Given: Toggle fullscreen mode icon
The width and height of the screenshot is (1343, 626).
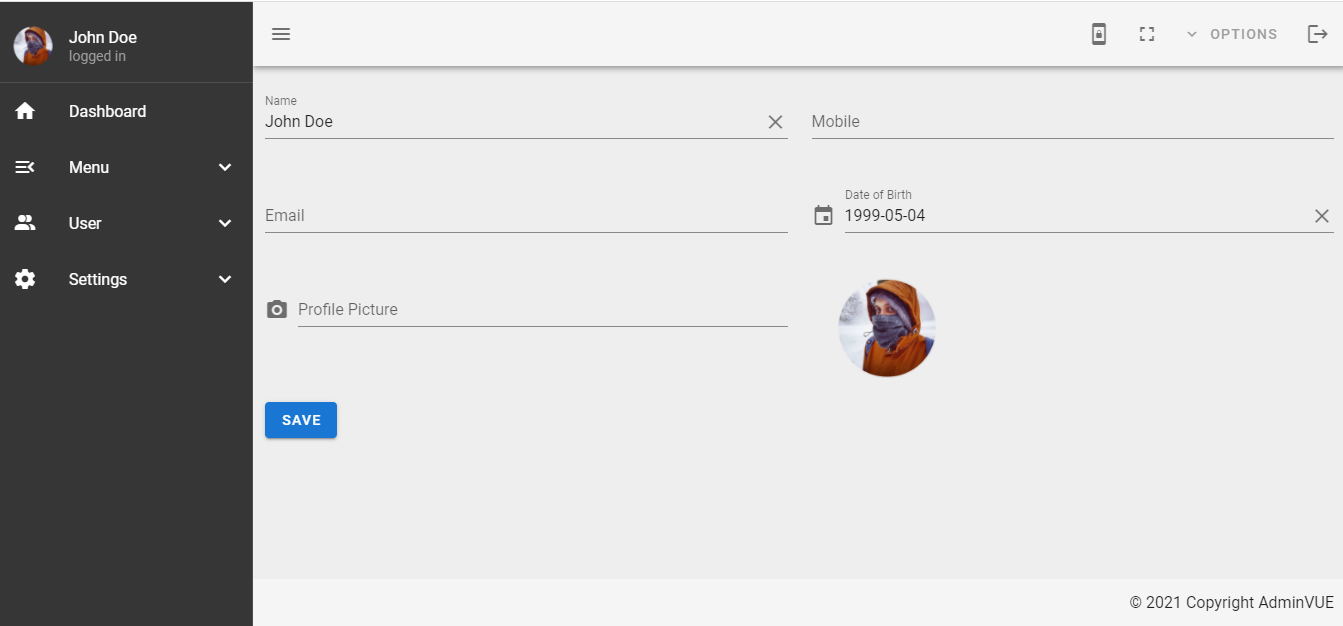Looking at the screenshot, I should pos(1147,34).
